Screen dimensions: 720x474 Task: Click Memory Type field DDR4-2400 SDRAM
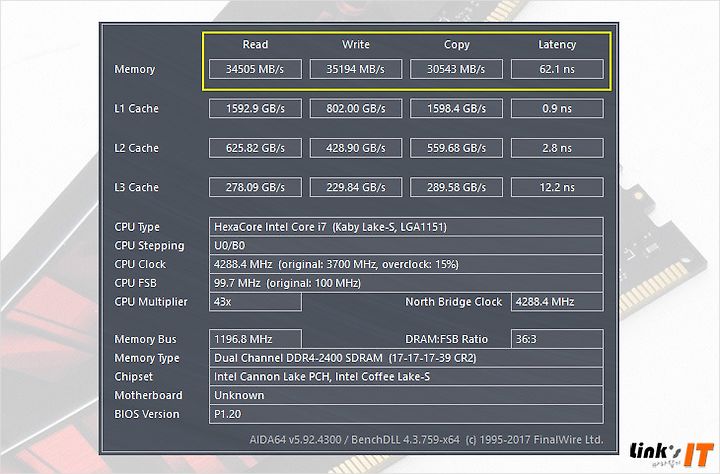coord(406,358)
